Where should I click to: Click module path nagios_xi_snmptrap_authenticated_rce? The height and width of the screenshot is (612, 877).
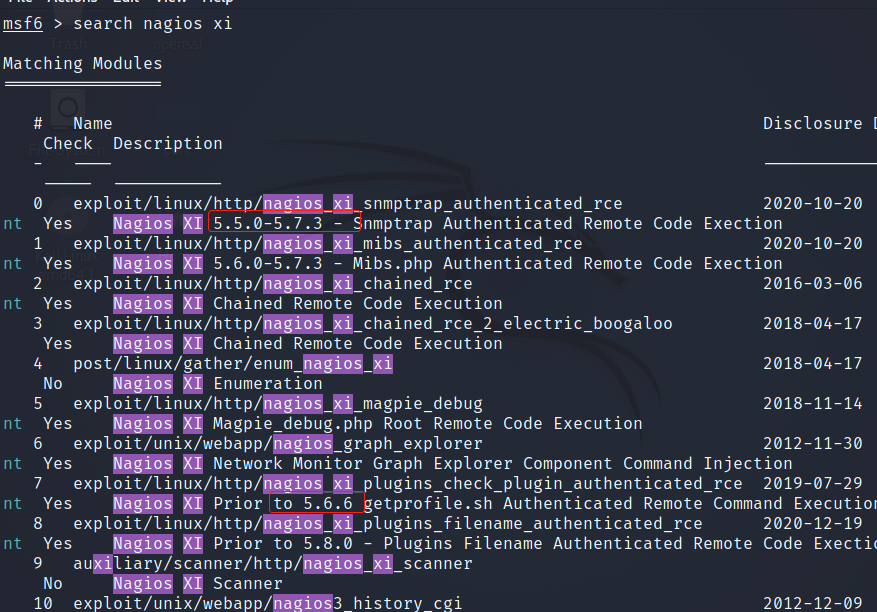(348, 203)
